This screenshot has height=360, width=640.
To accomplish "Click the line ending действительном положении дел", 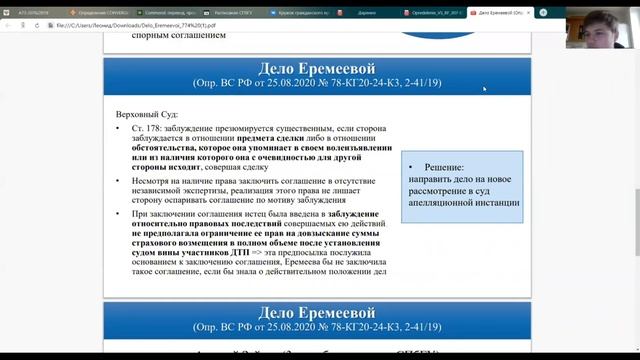I will 259,271.
